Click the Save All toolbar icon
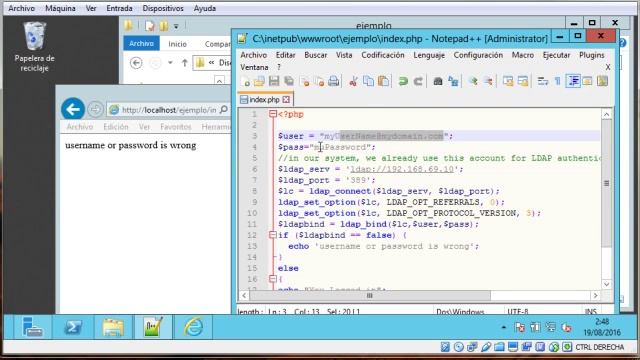Viewport: 640px width, 360px height. (289, 81)
